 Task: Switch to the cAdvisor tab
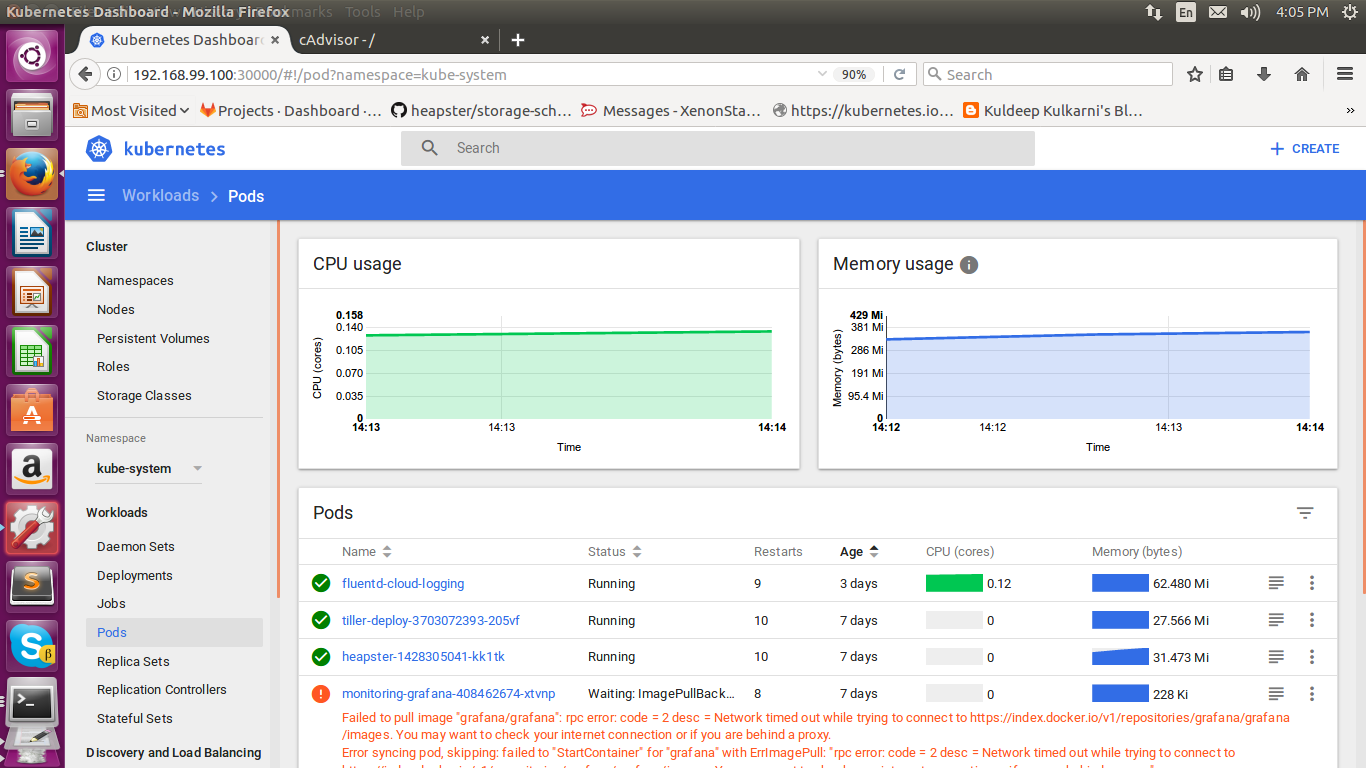point(393,40)
